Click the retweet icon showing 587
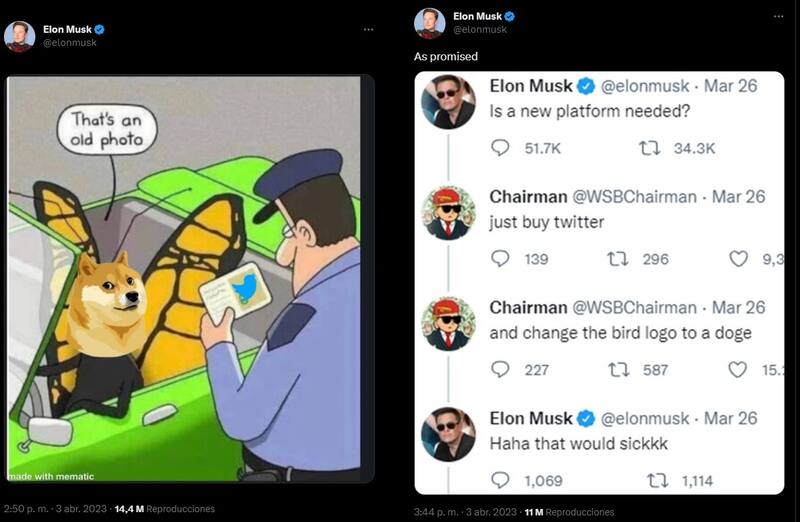 click(618, 370)
